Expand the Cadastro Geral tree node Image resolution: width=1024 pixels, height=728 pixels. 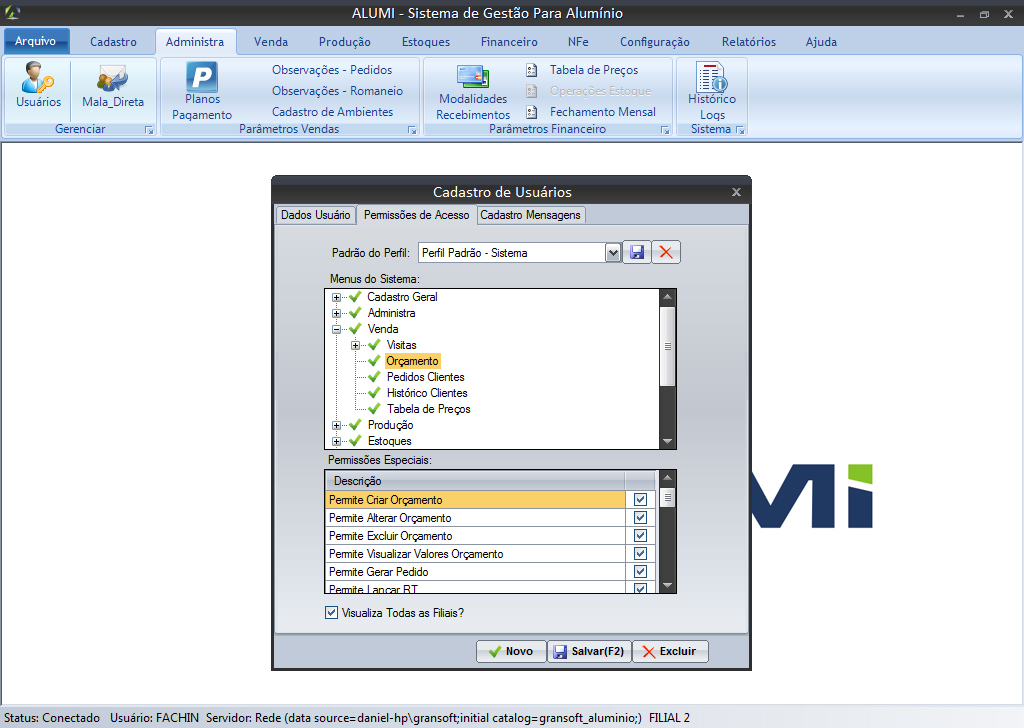pyautogui.click(x=336, y=297)
